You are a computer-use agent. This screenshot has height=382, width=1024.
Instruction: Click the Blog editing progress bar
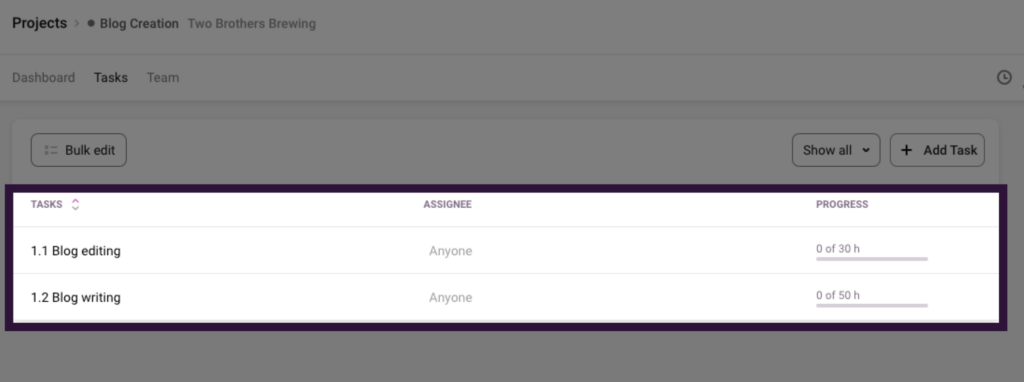click(872, 259)
